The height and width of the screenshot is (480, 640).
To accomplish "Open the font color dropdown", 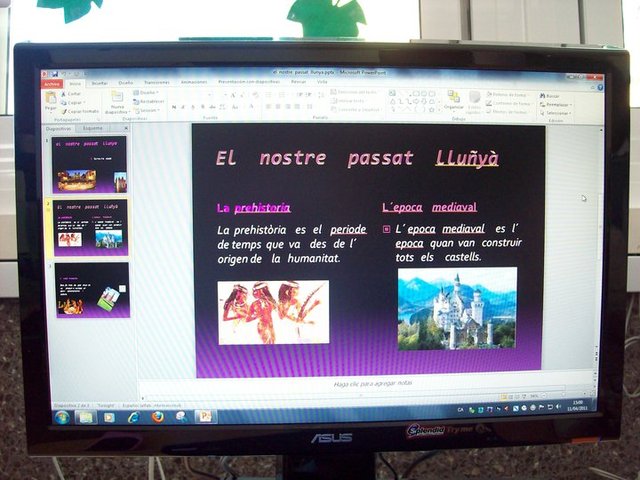I will click(x=252, y=107).
